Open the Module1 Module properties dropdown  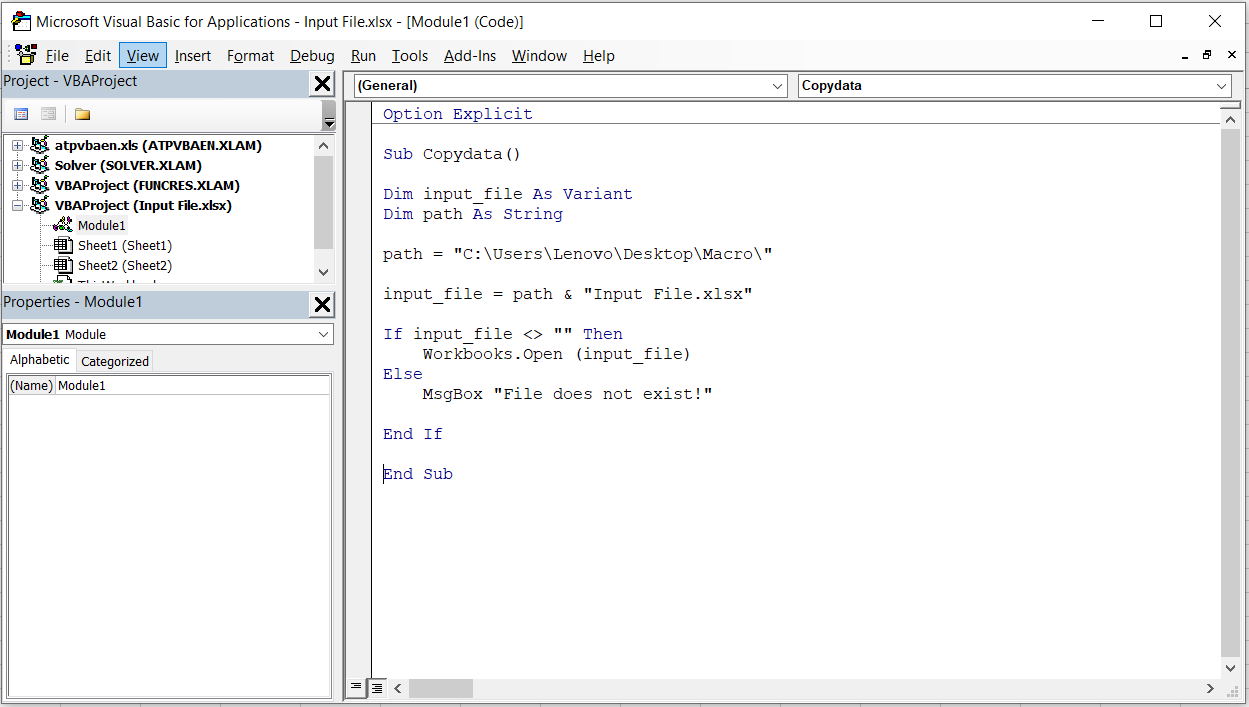(x=323, y=335)
